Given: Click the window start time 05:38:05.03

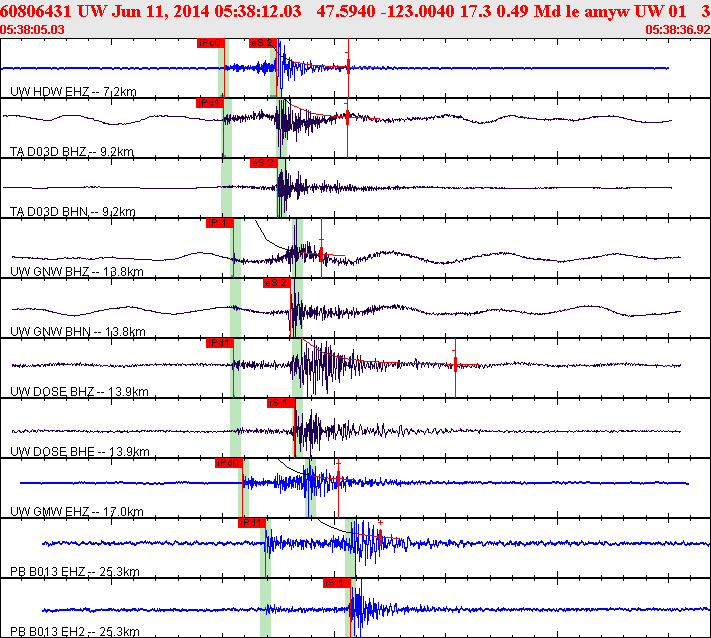Looking at the screenshot, I should click(x=32, y=30).
